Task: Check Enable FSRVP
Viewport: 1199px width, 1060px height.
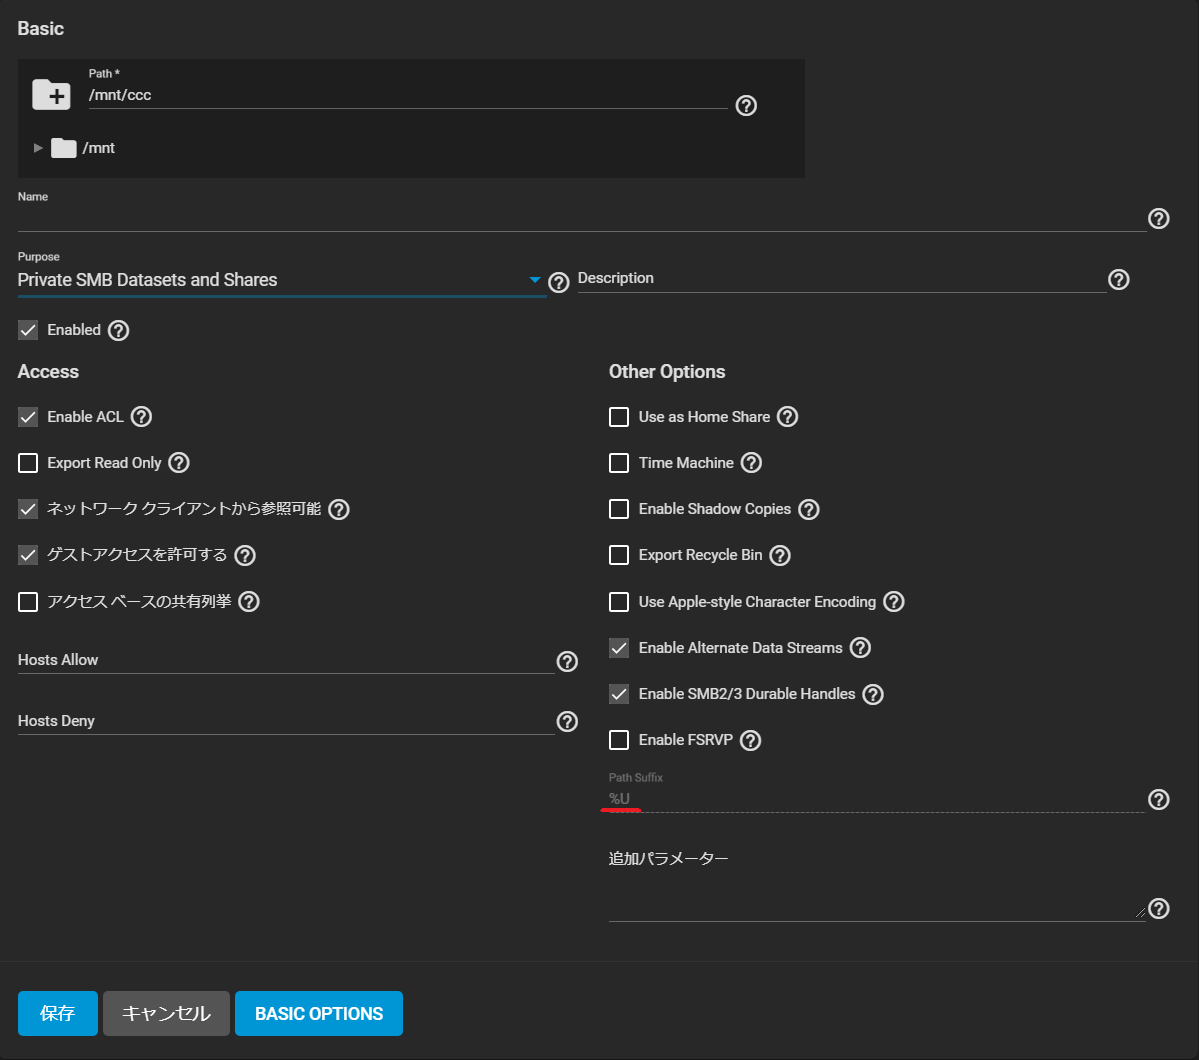Action: pos(619,740)
